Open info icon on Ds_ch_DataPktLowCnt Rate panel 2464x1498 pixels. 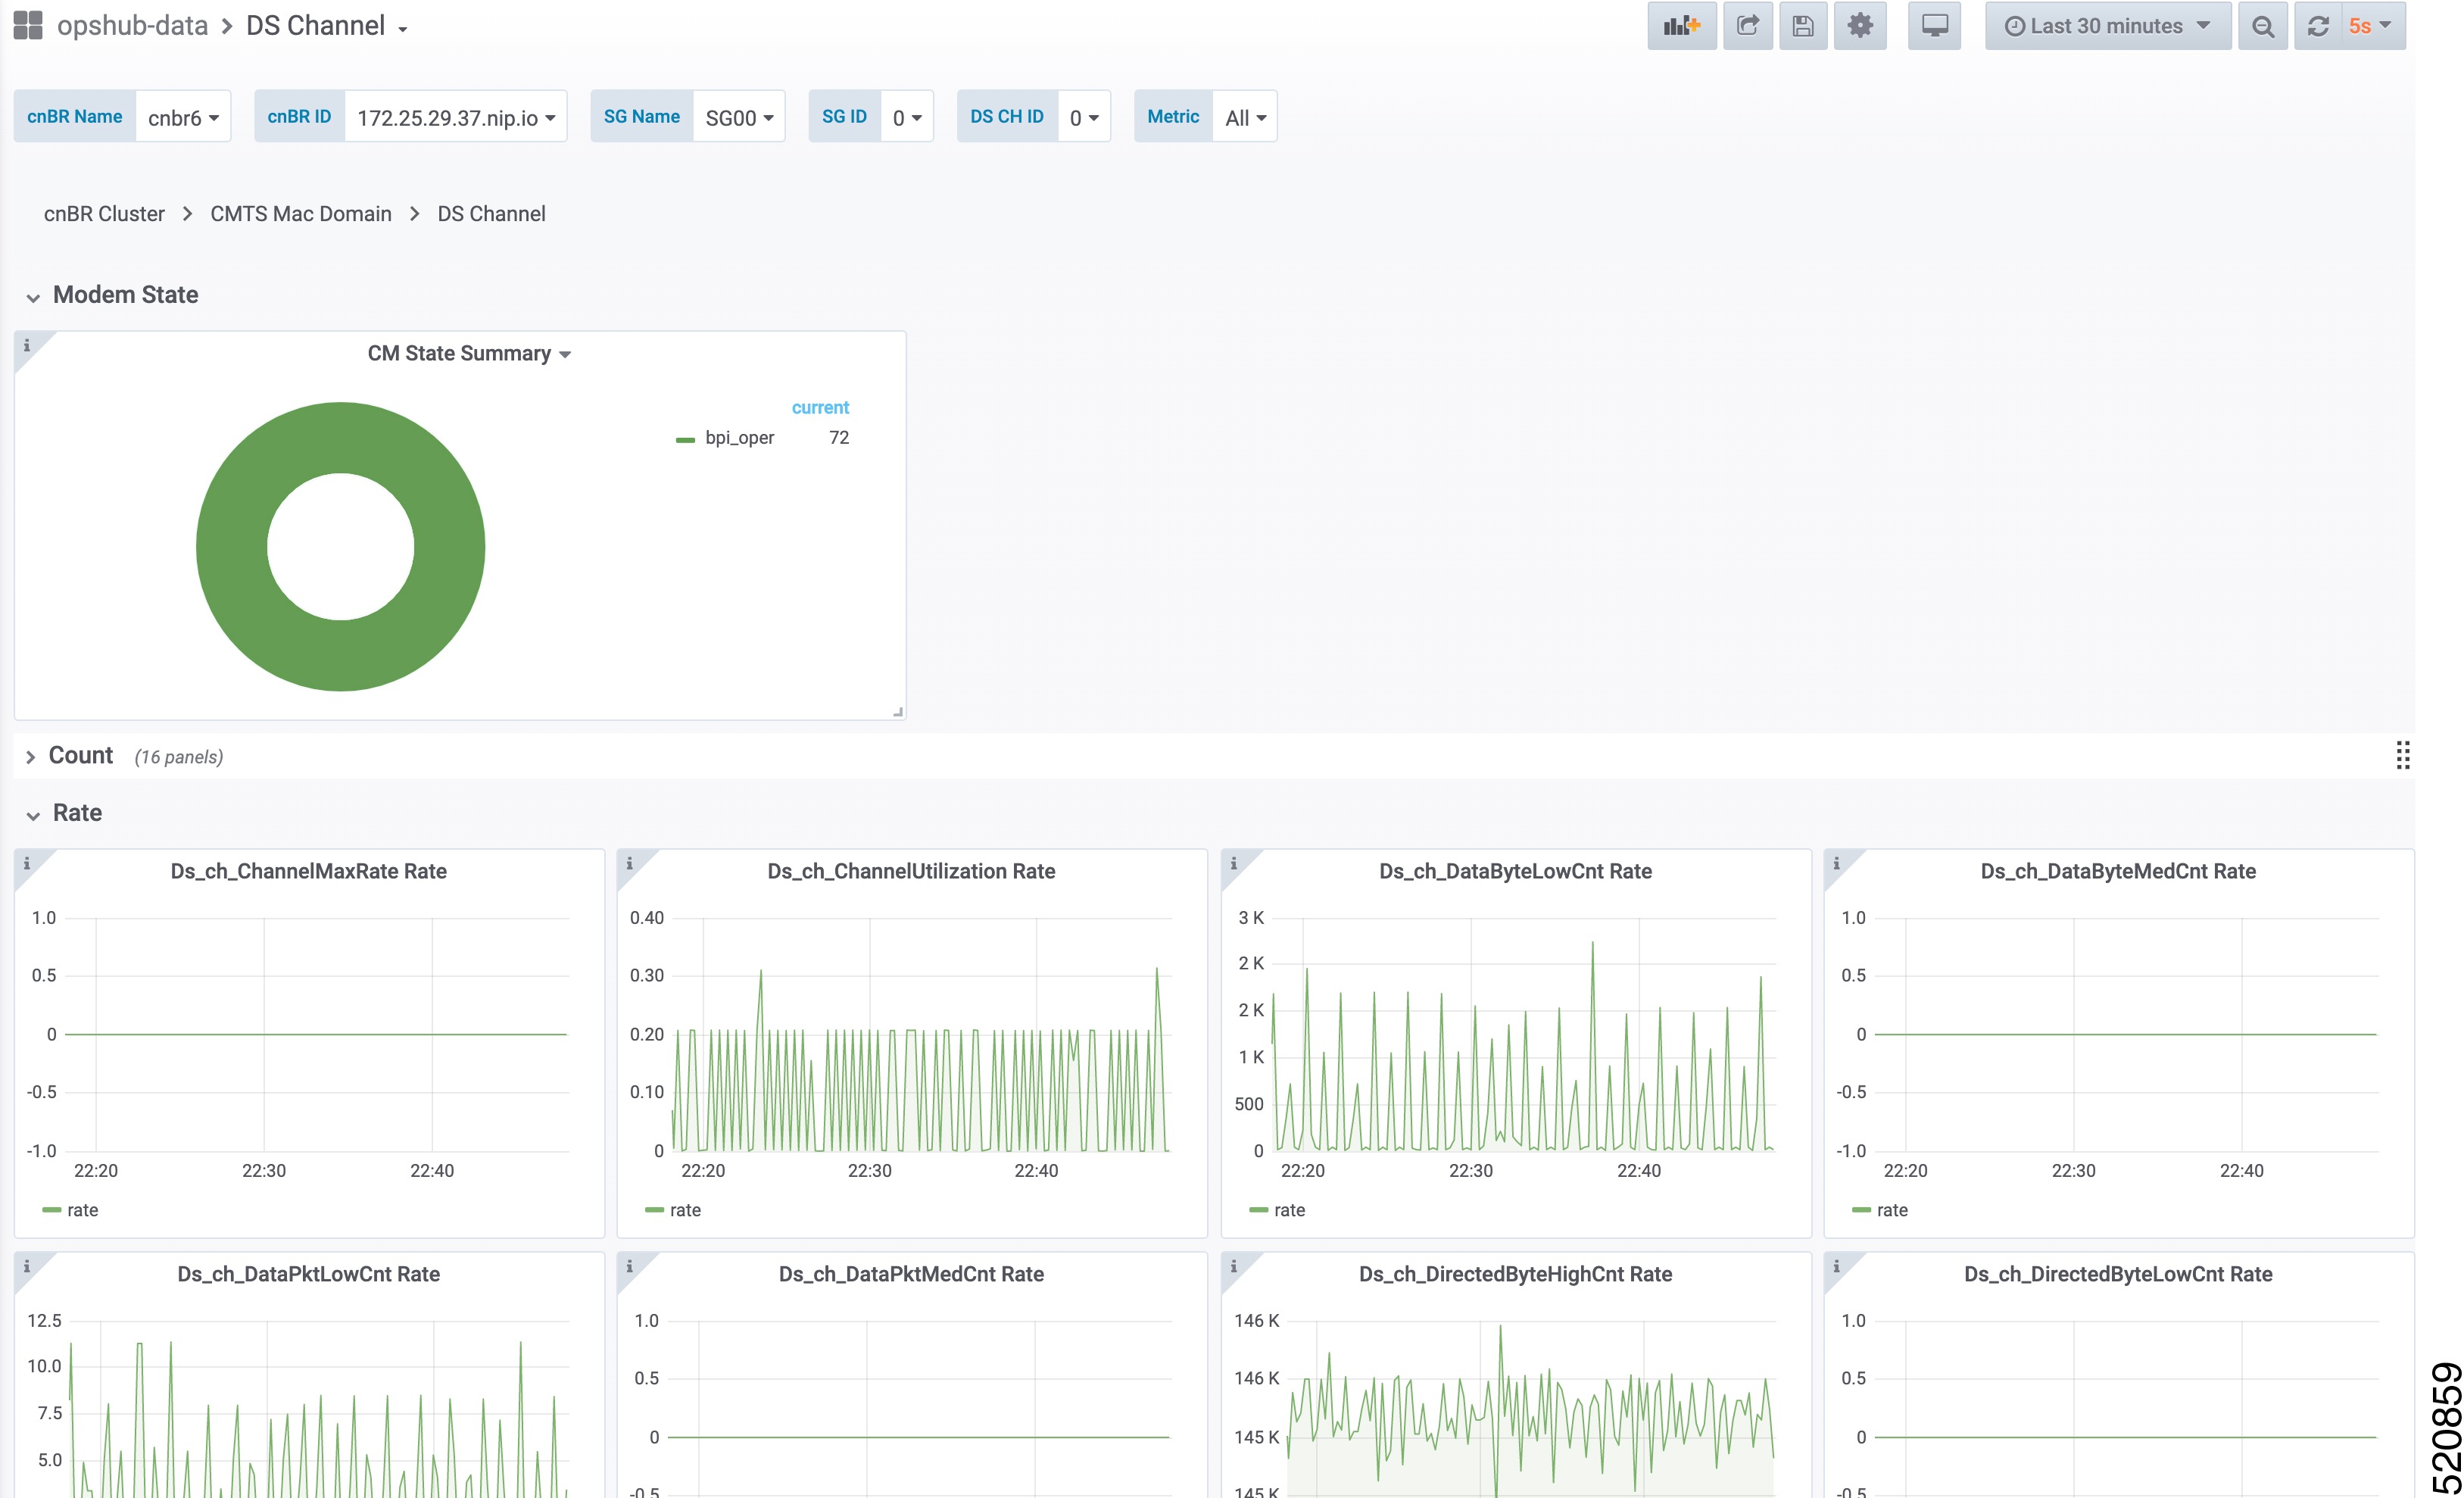click(27, 1266)
